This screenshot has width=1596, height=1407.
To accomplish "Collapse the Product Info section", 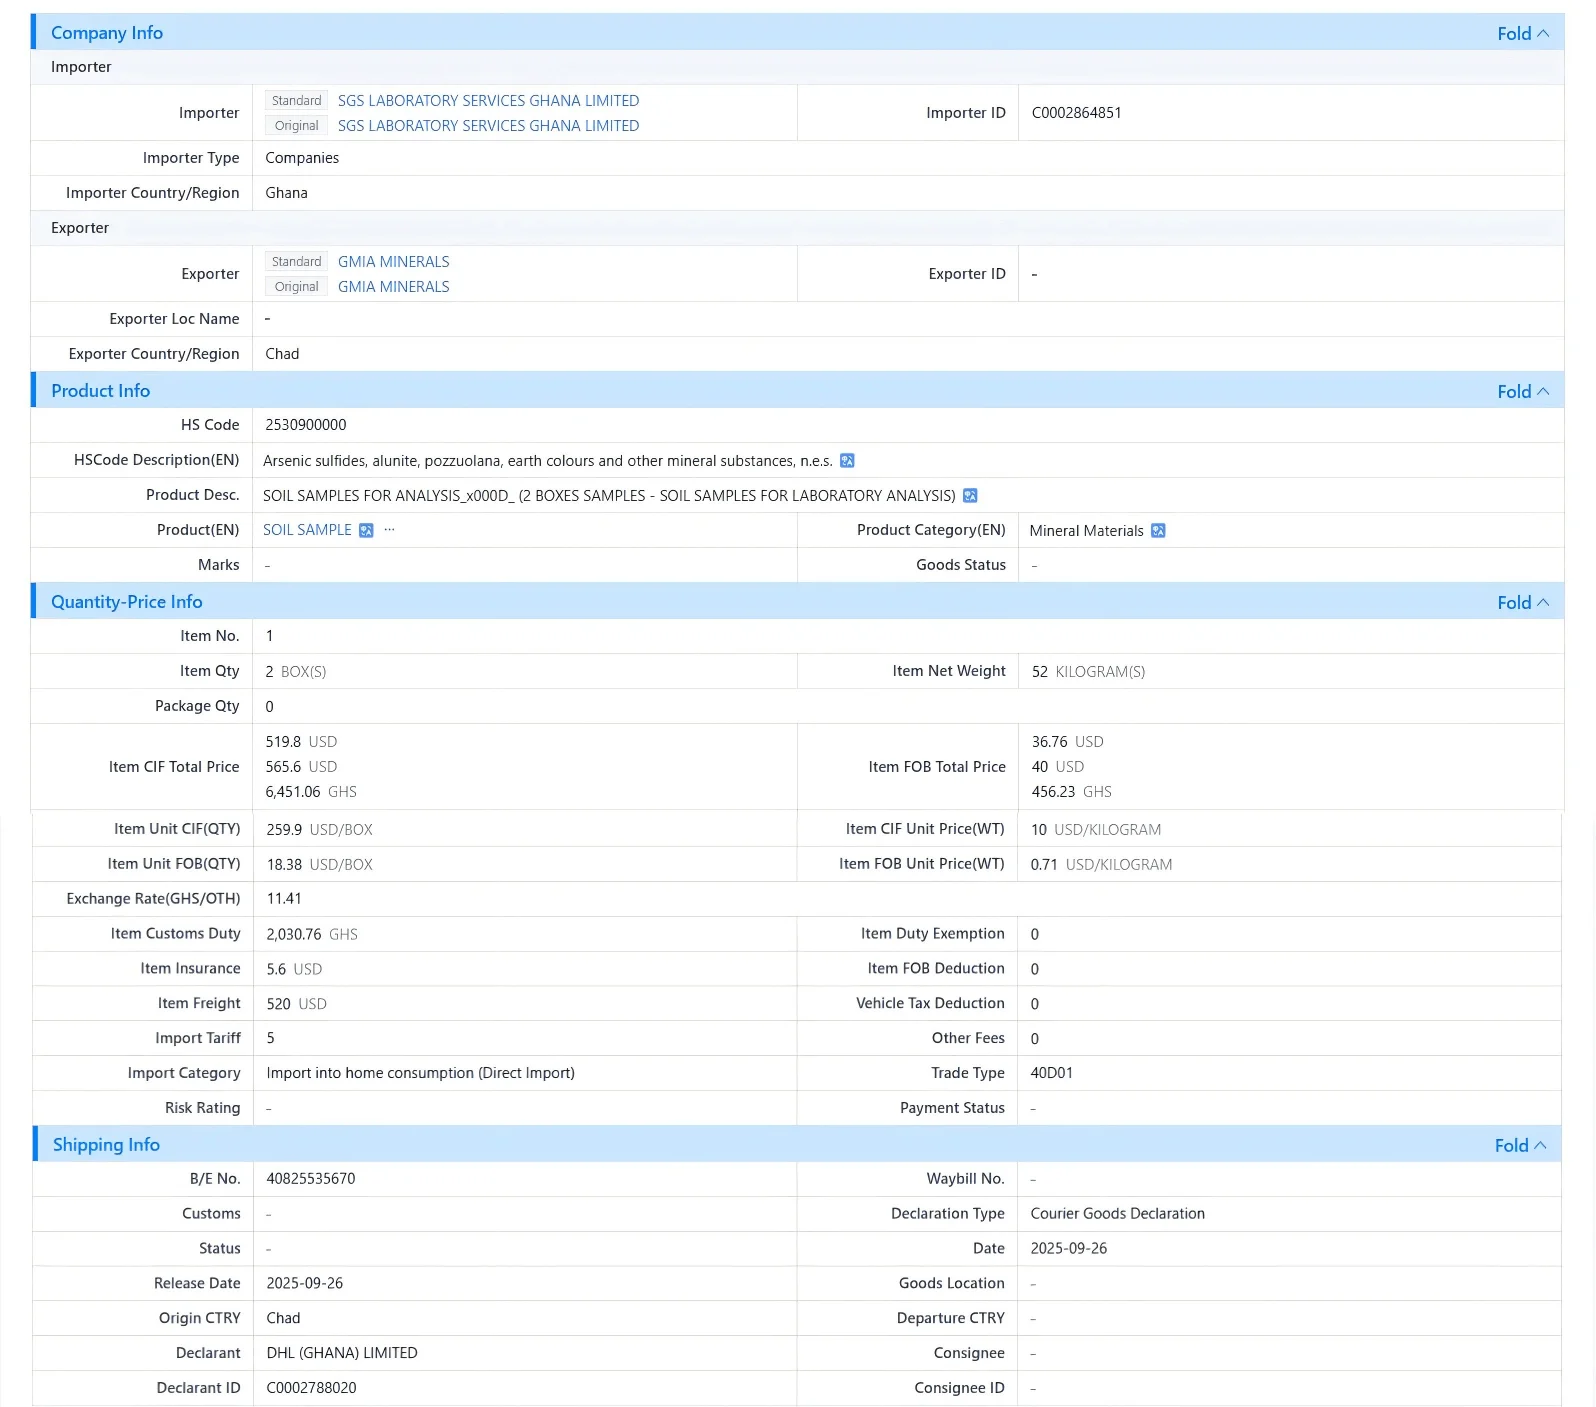I will tap(1523, 391).
